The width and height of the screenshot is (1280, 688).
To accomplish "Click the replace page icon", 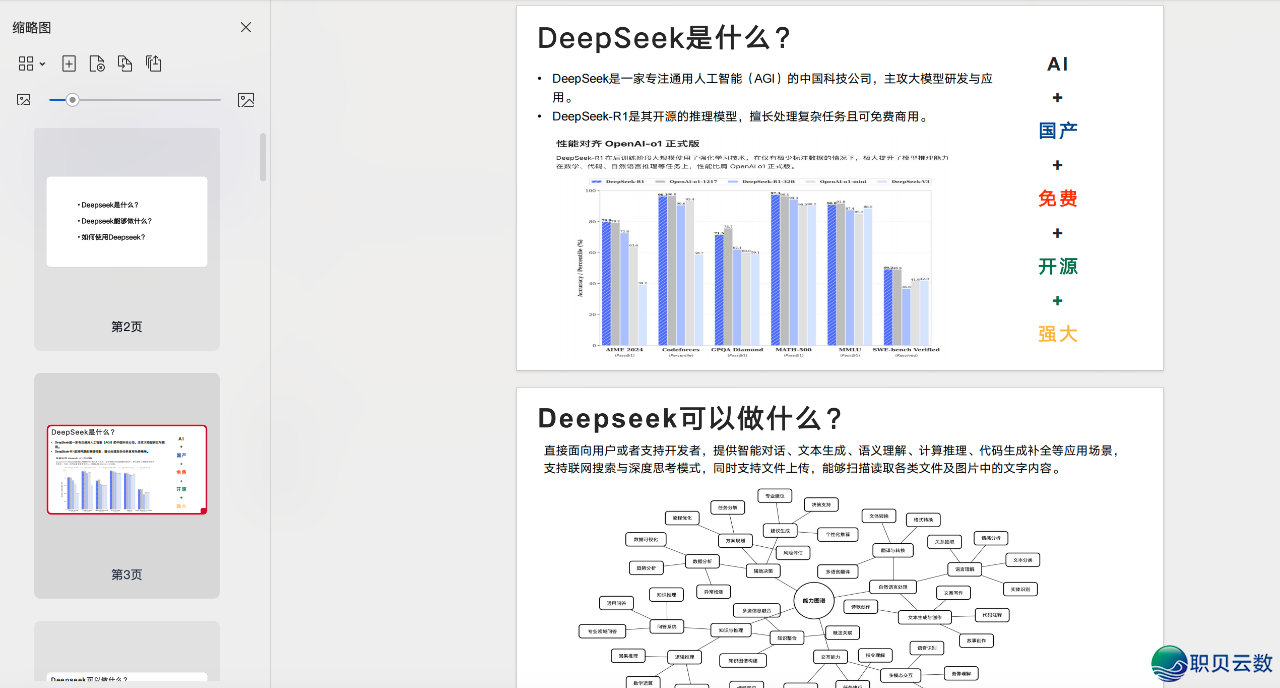I will [125, 64].
